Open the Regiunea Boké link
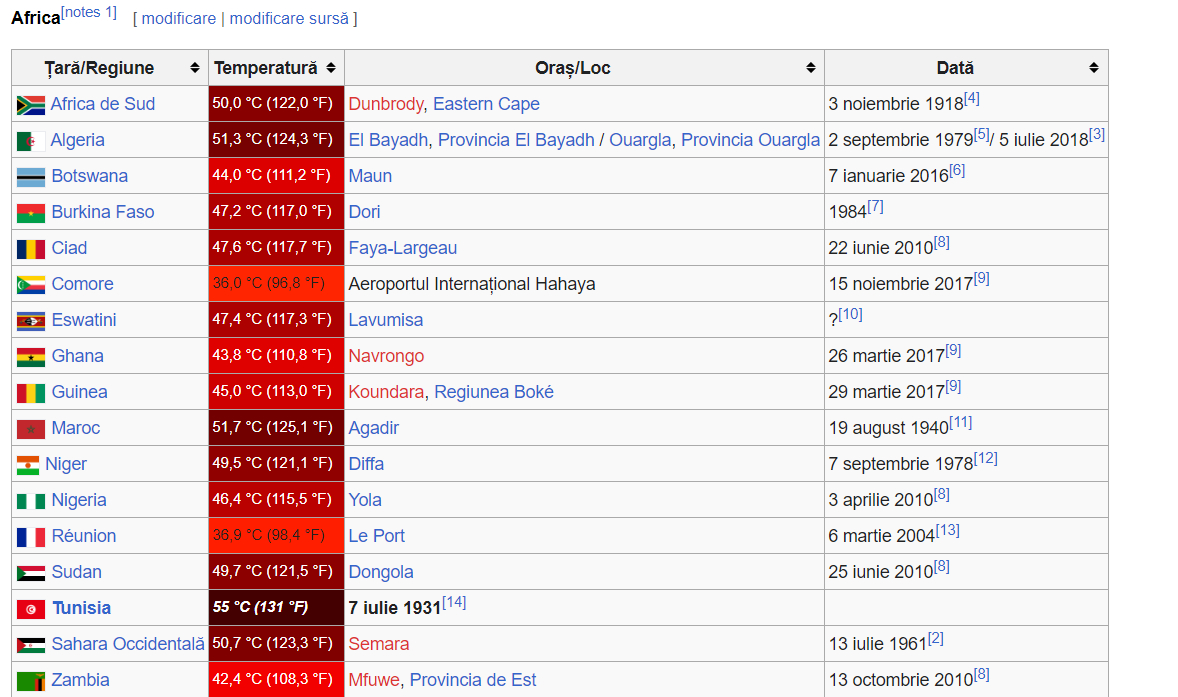The image size is (1178, 697). coord(494,392)
